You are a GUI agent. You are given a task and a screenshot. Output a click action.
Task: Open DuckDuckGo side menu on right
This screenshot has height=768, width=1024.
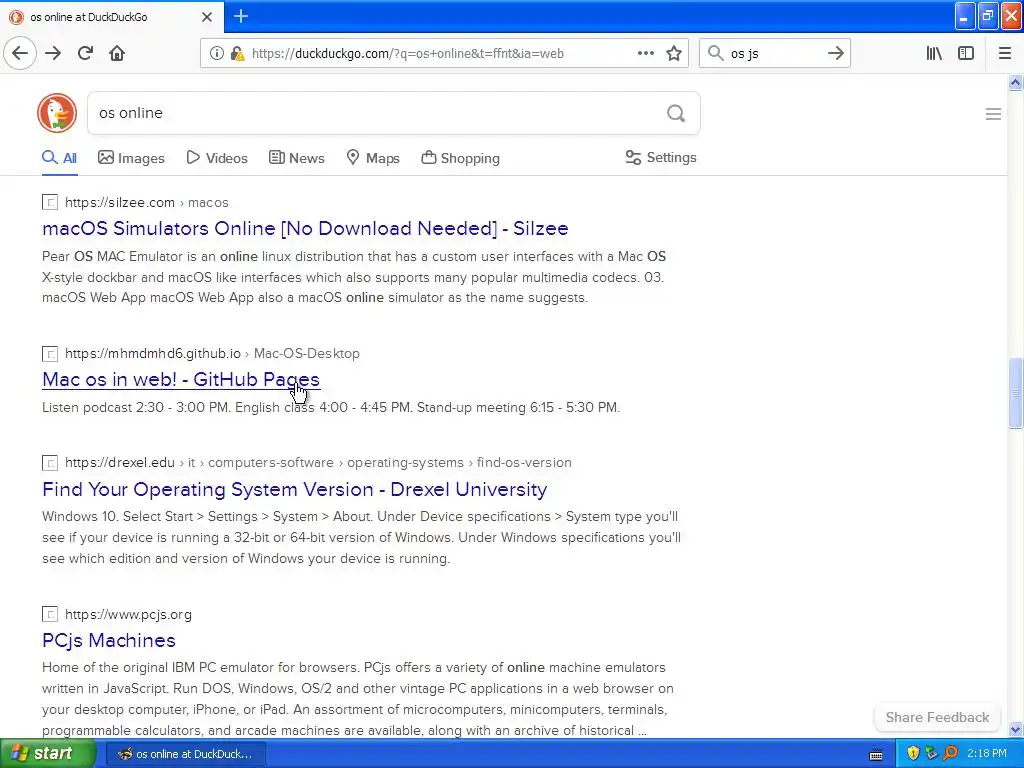pyautogui.click(x=993, y=114)
